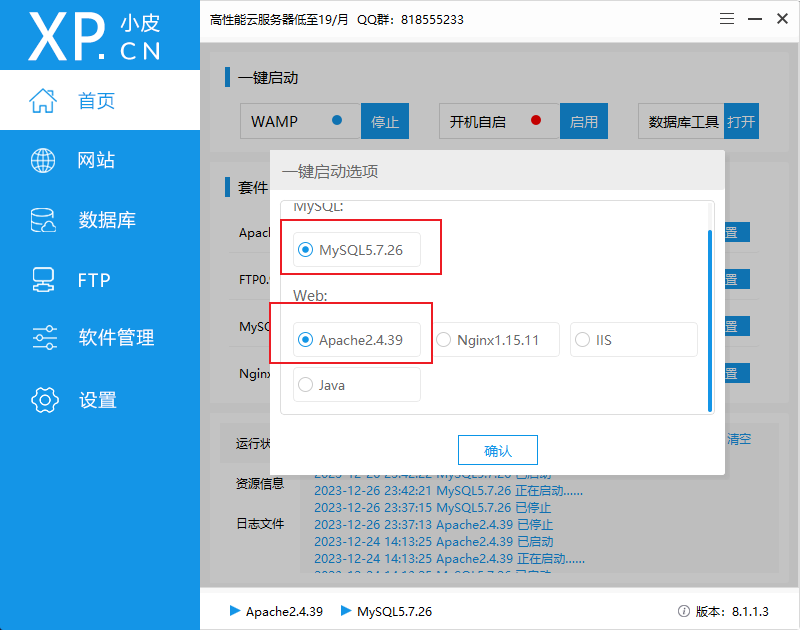Click 打开 for database tools
The height and width of the screenshot is (630, 800).
(x=741, y=121)
